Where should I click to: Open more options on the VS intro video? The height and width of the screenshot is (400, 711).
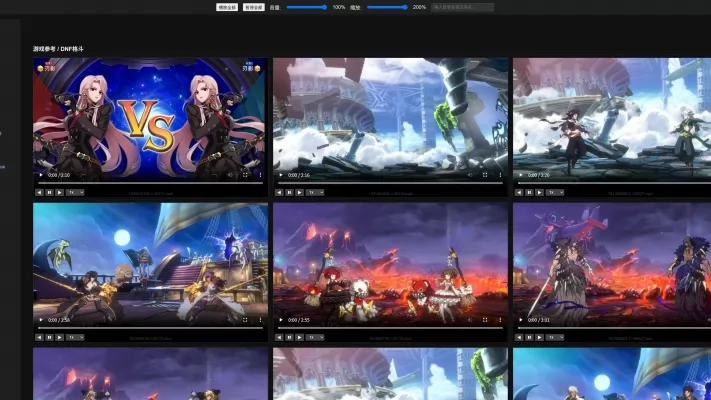click(260, 175)
